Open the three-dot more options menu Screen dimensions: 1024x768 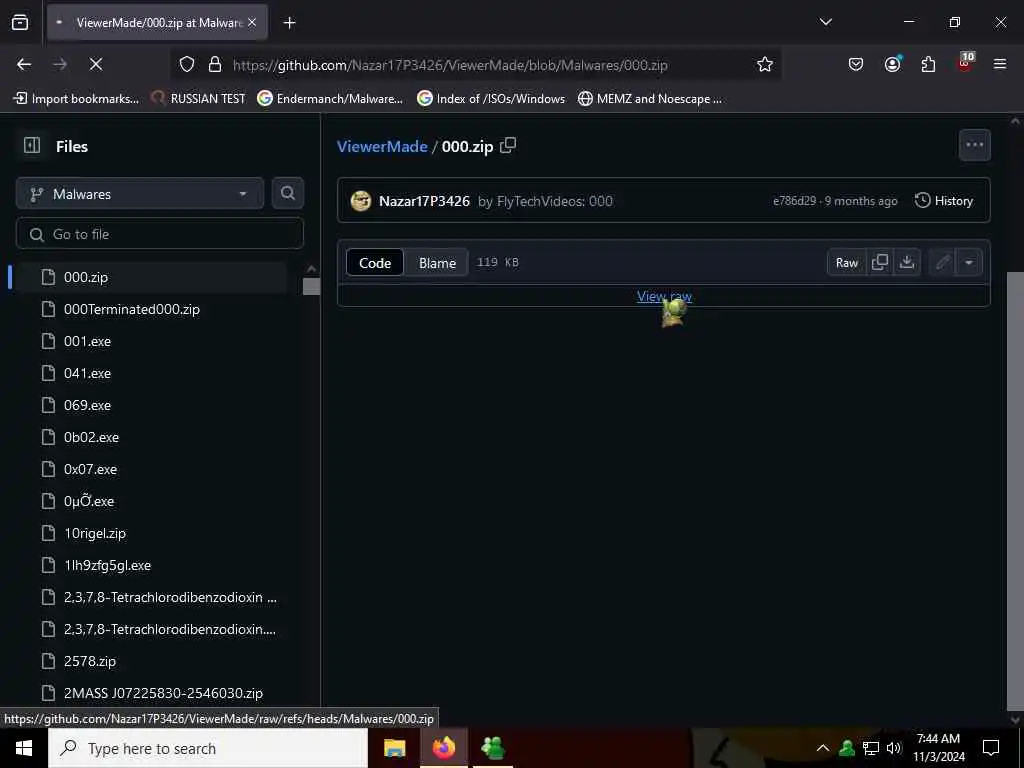point(974,145)
